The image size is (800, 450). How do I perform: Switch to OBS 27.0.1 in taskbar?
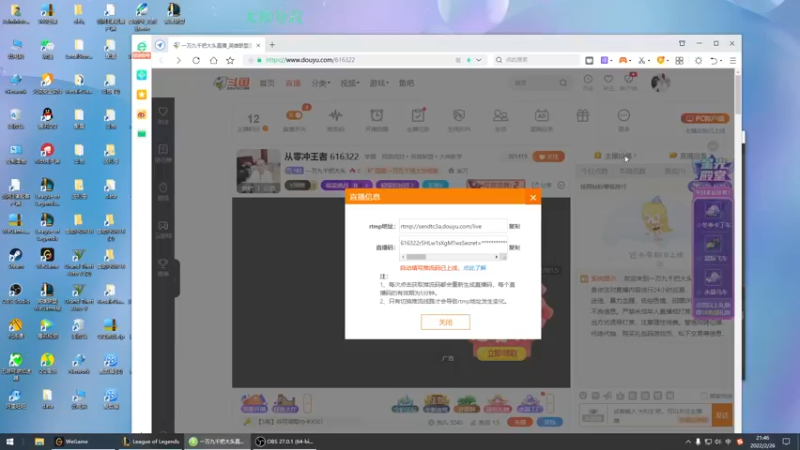tap(284, 441)
